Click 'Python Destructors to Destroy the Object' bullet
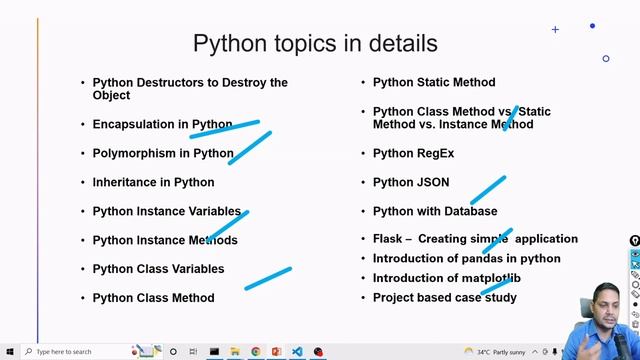The image size is (640, 360). pyautogui.click(x=190, y=89)
